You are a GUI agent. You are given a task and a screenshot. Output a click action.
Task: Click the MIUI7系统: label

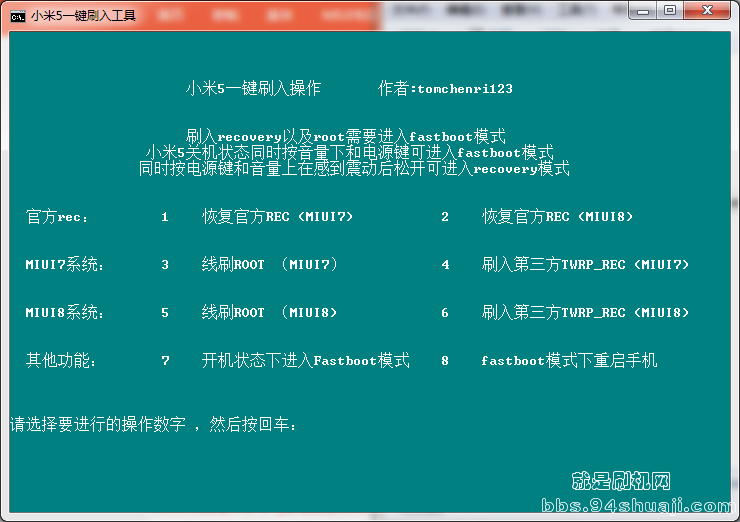tap(65, 264)
